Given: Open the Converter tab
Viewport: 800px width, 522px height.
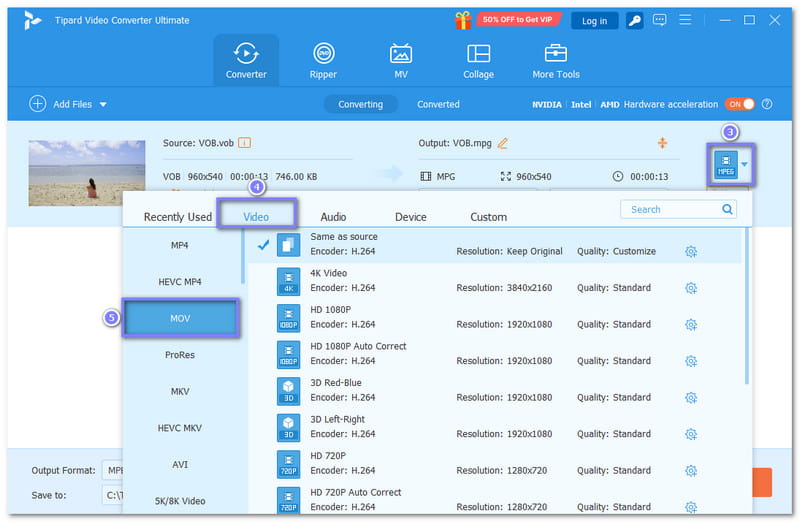Looking at the screenshot, I should point(246,60).
